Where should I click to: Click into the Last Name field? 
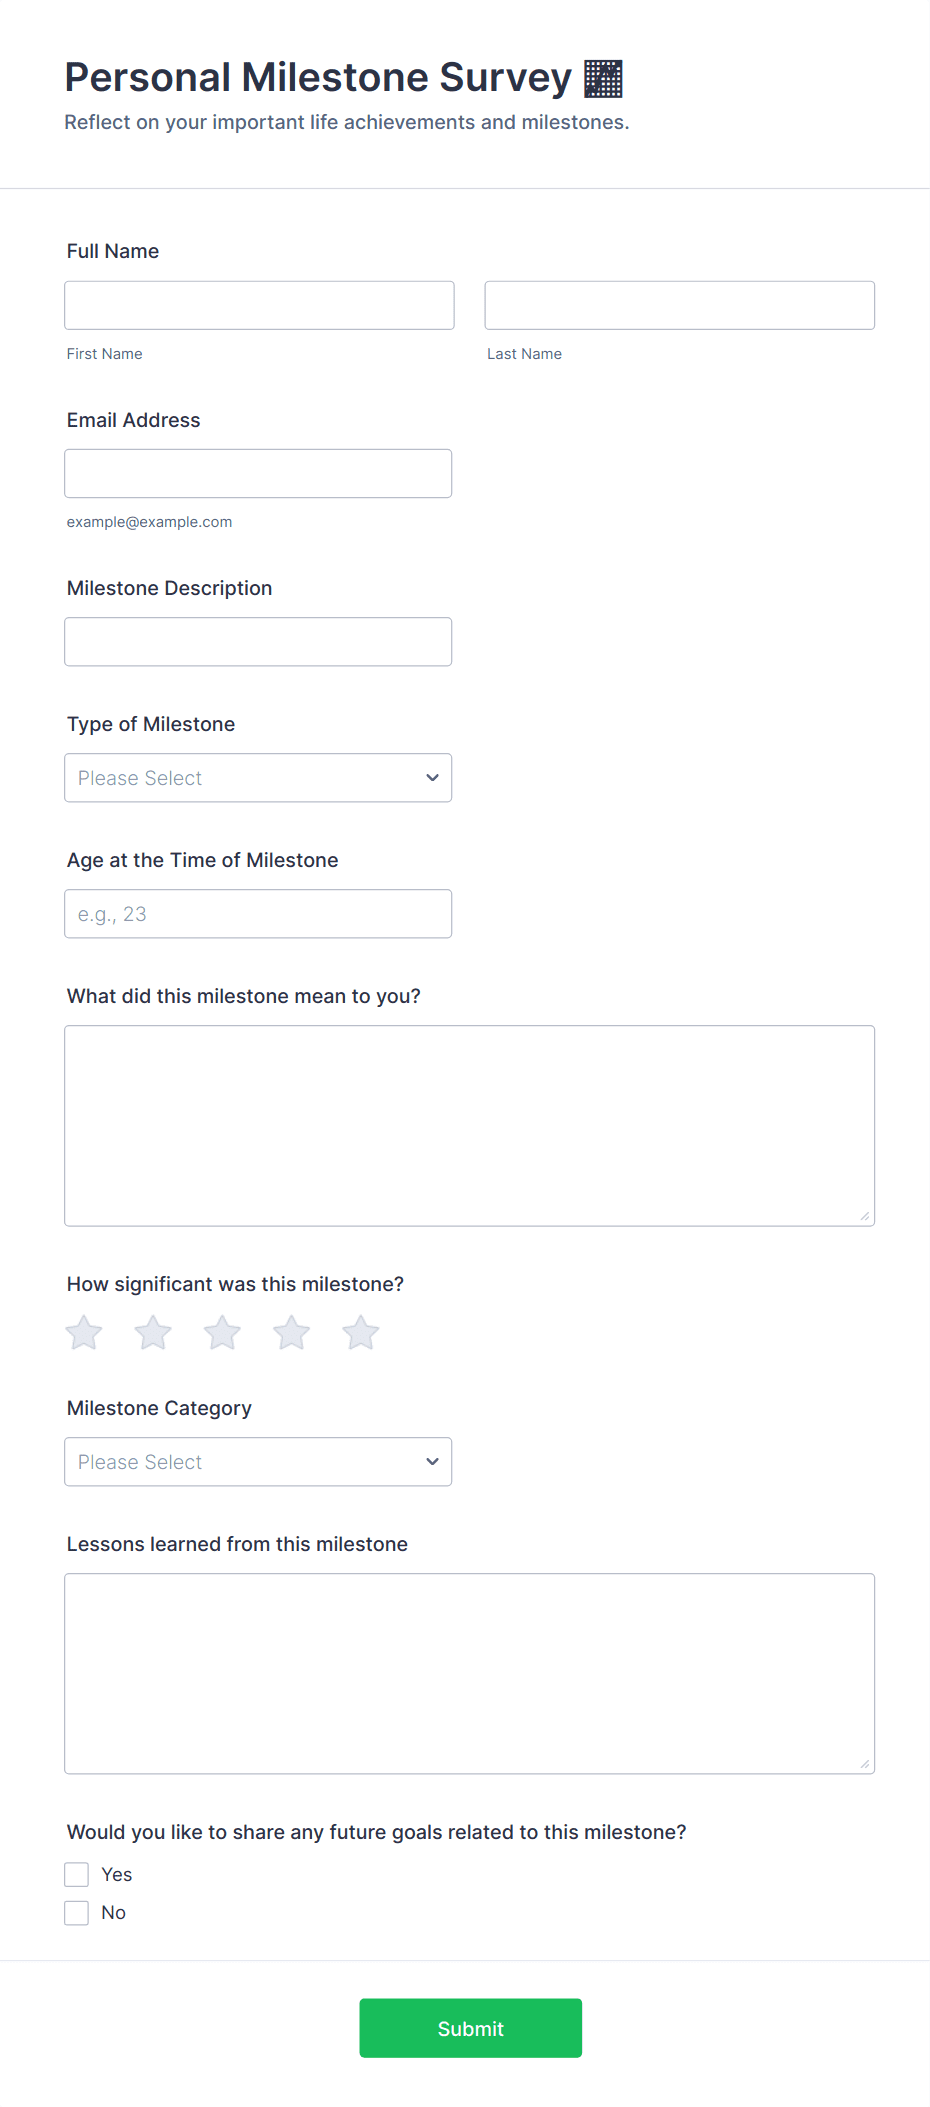coord(679,305)
